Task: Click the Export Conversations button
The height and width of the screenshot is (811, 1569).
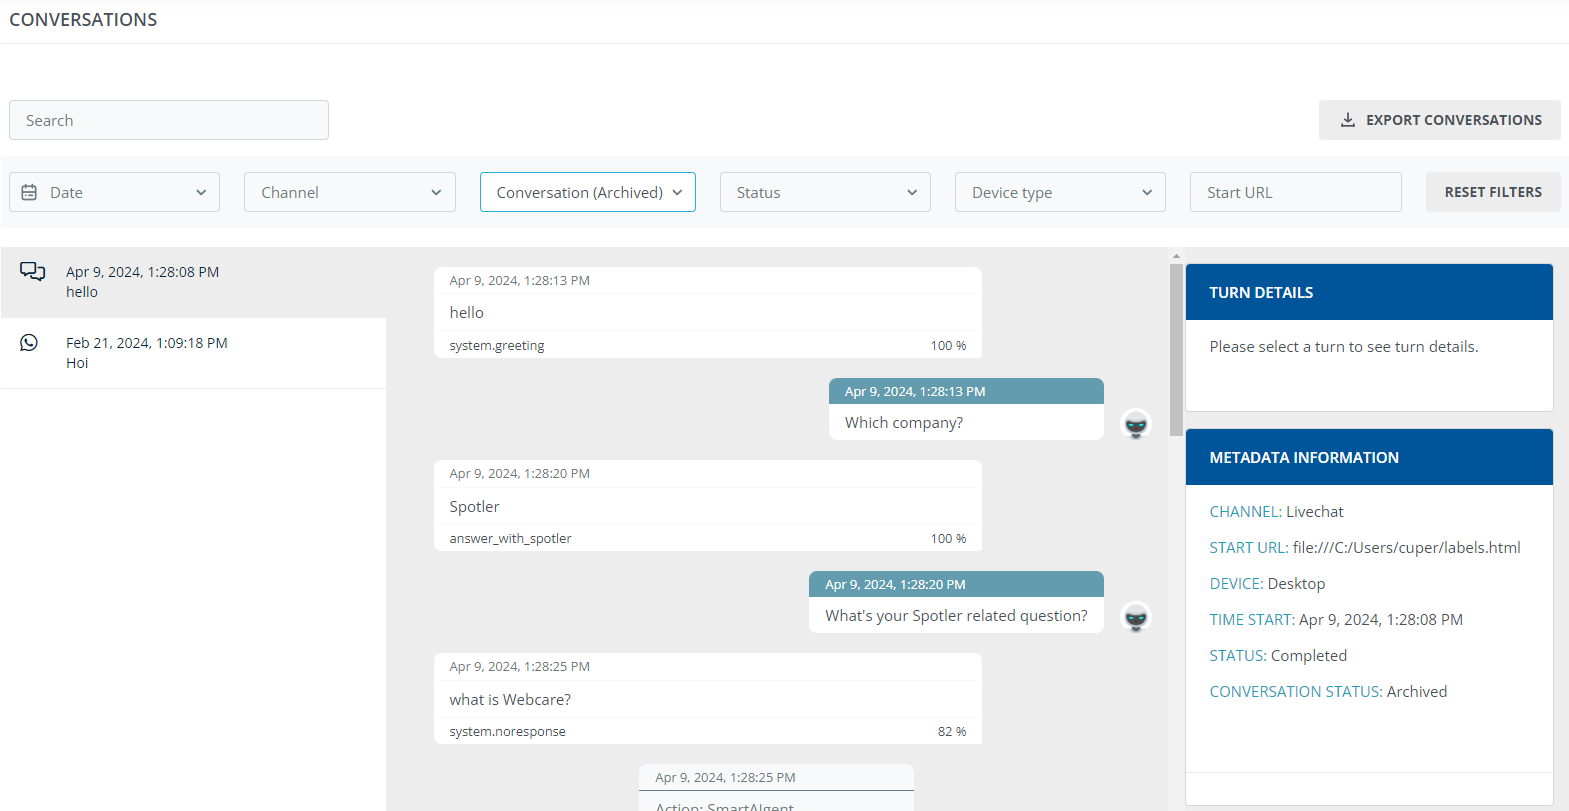Action: point(1440,120)
